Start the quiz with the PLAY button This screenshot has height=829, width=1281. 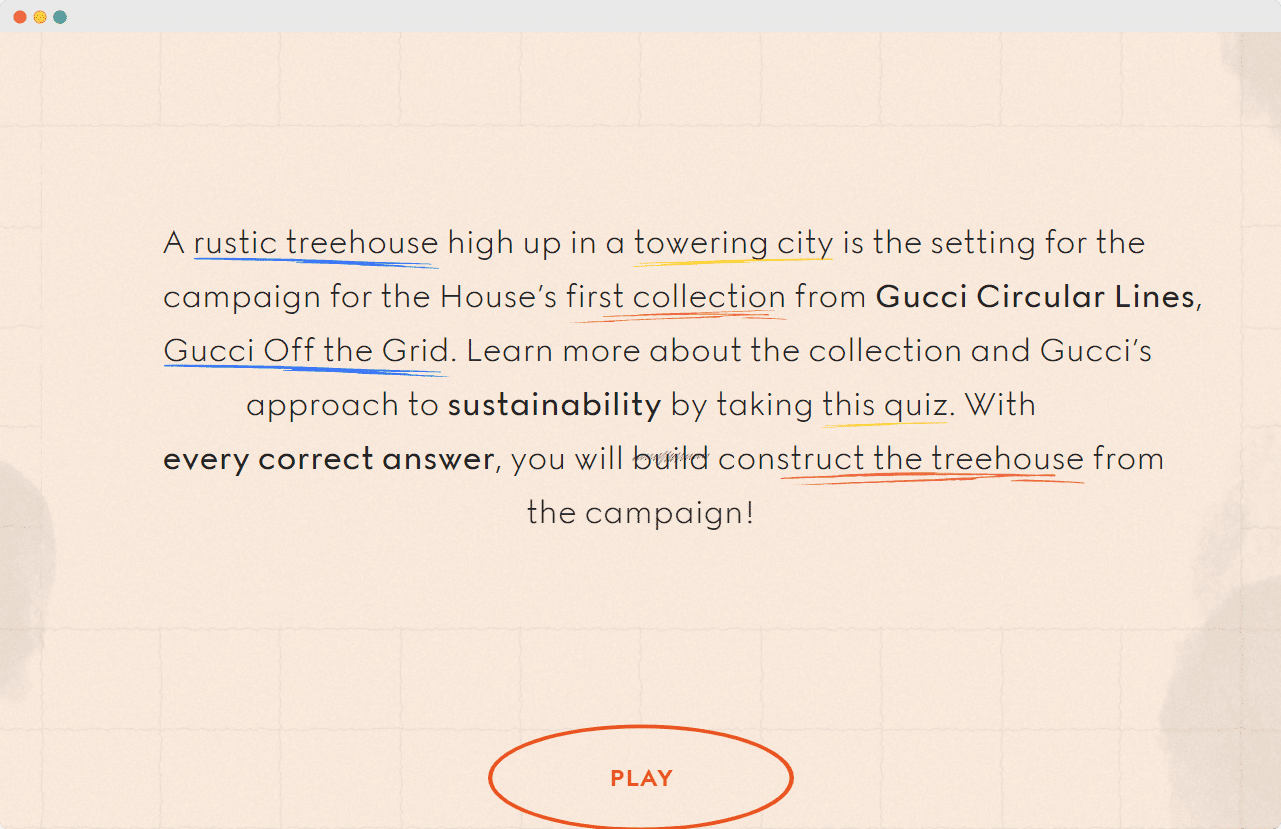(x=641, y=778)
